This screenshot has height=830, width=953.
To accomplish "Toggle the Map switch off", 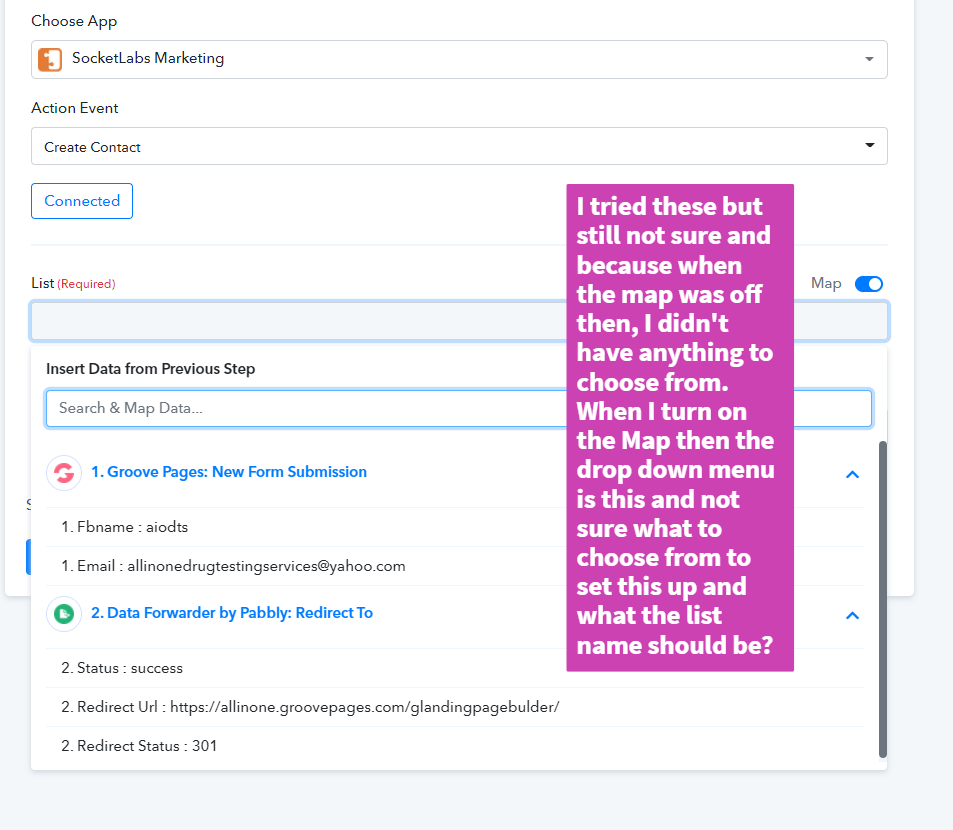I will tap(869, 284).
